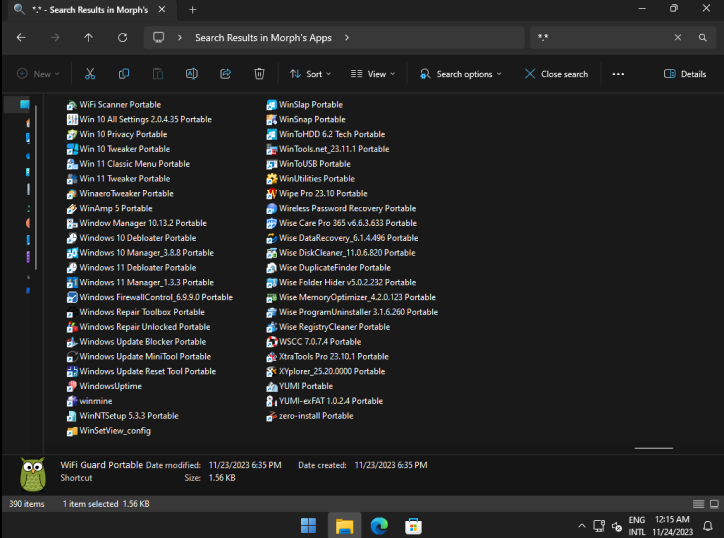
Task: Open the New dropdown menu
Action: pyautogui.click(x=38, y=74)
